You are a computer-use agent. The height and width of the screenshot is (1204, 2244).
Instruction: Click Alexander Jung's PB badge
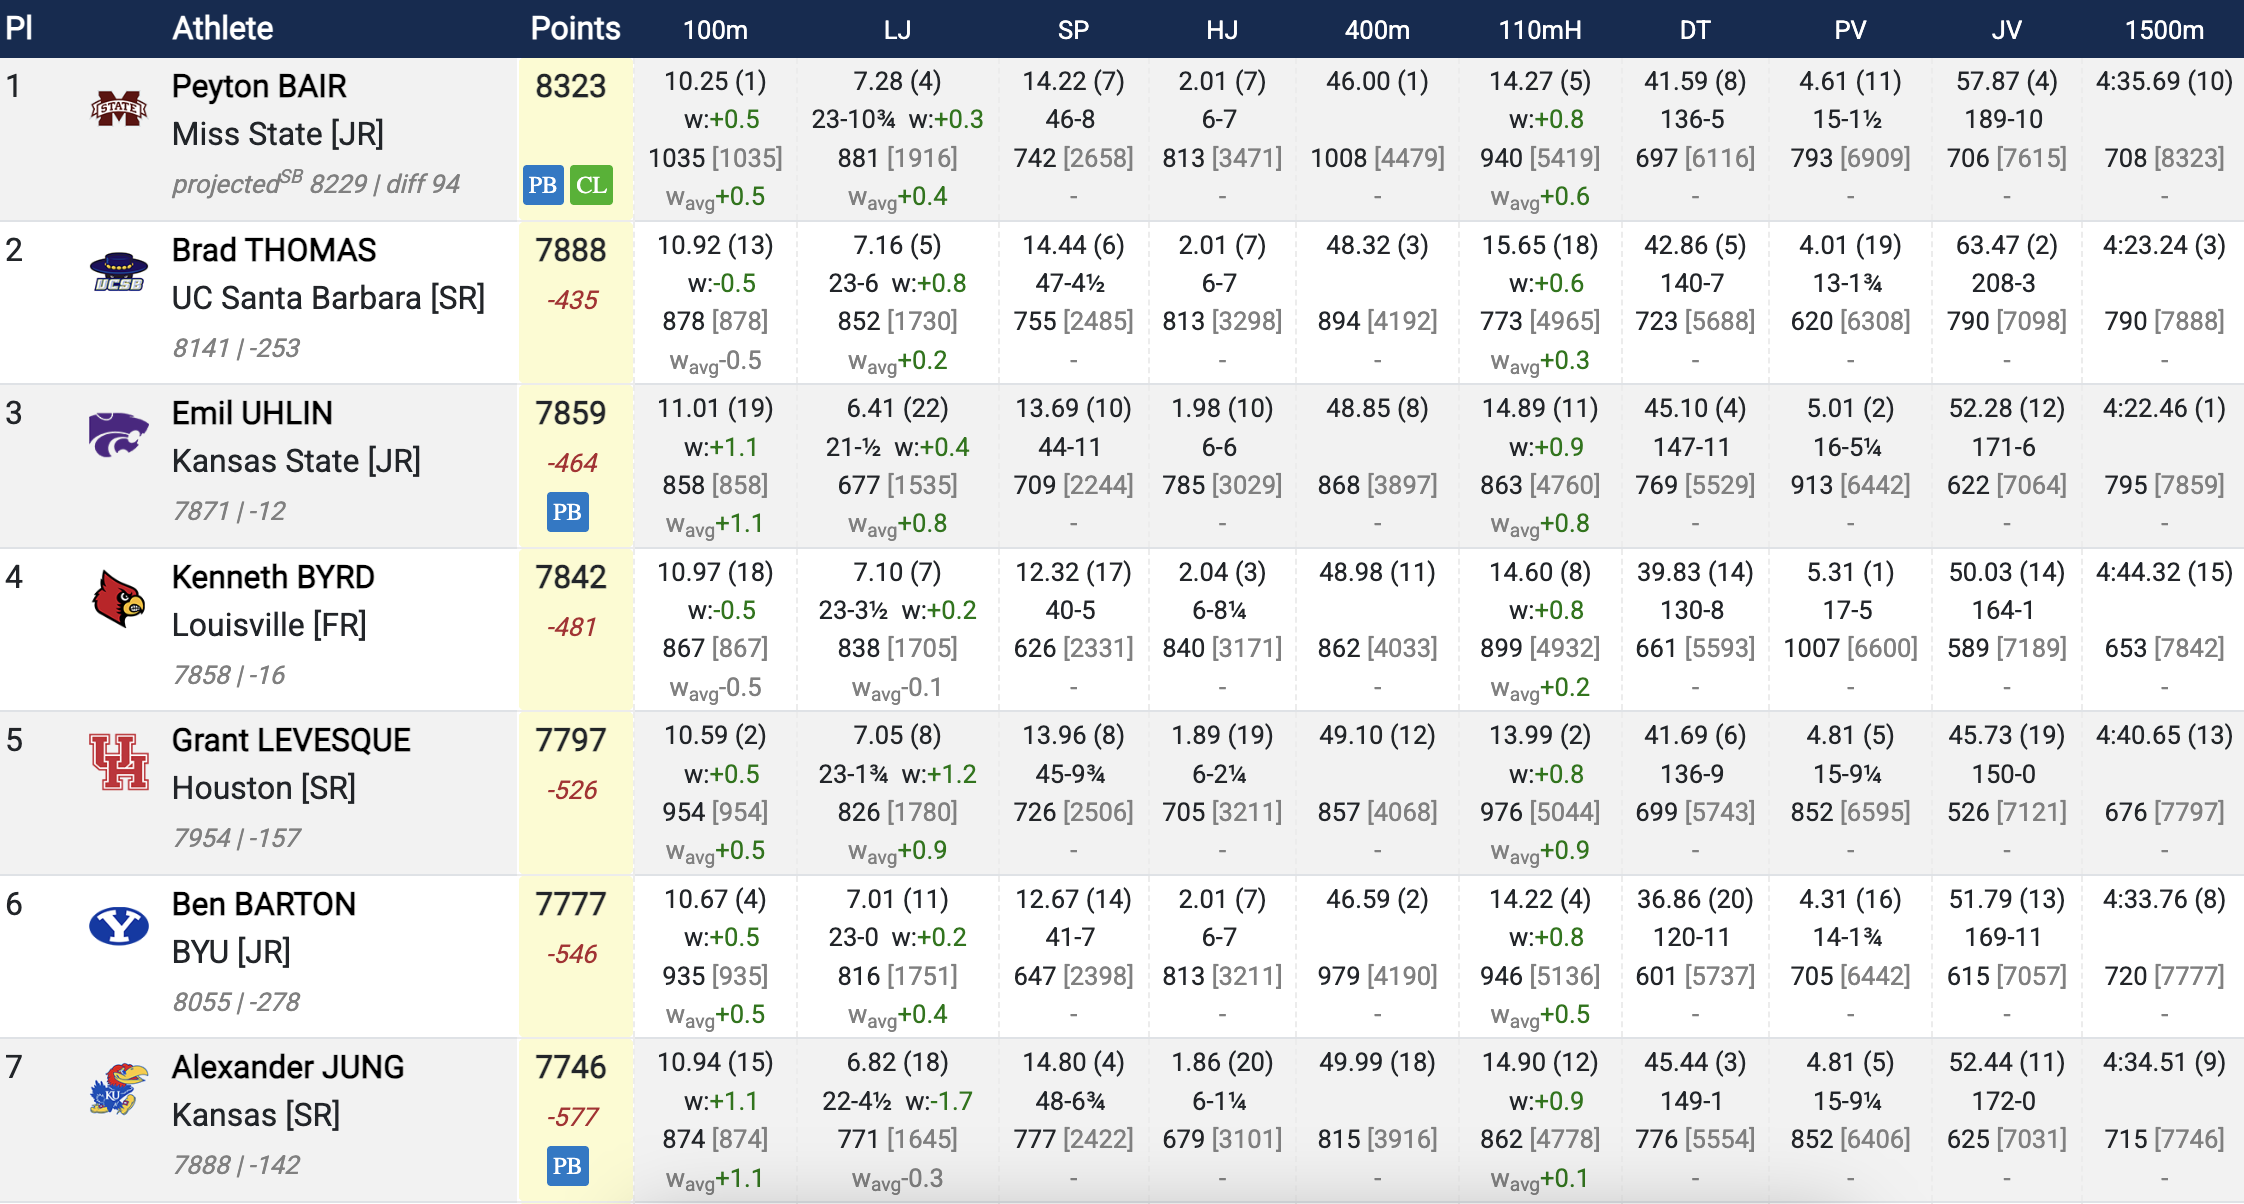(567, 1166)
